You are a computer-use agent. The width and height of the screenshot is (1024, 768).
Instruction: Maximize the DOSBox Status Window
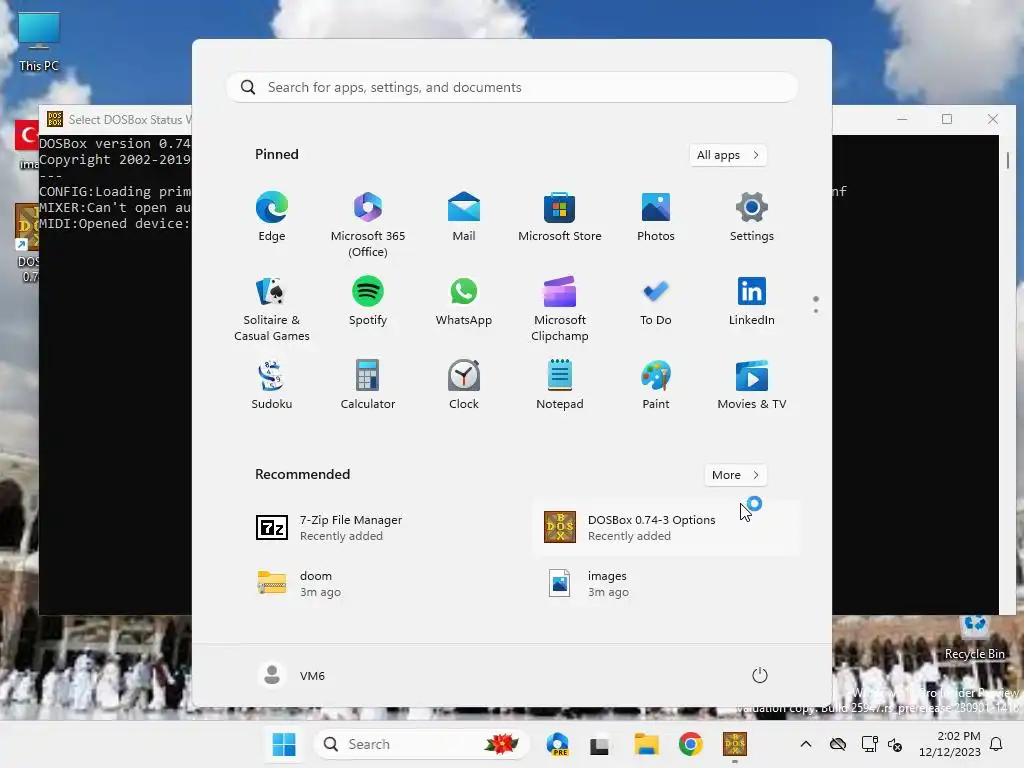pos(947,119)
